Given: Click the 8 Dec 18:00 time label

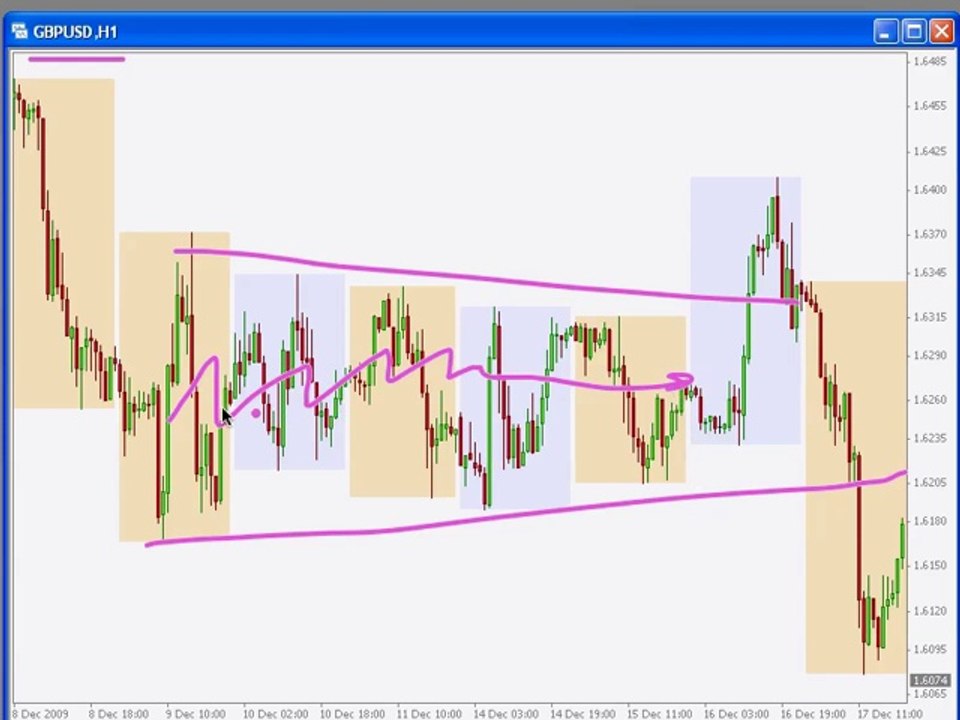Looking at the screenshot, I should click(118, 714).
